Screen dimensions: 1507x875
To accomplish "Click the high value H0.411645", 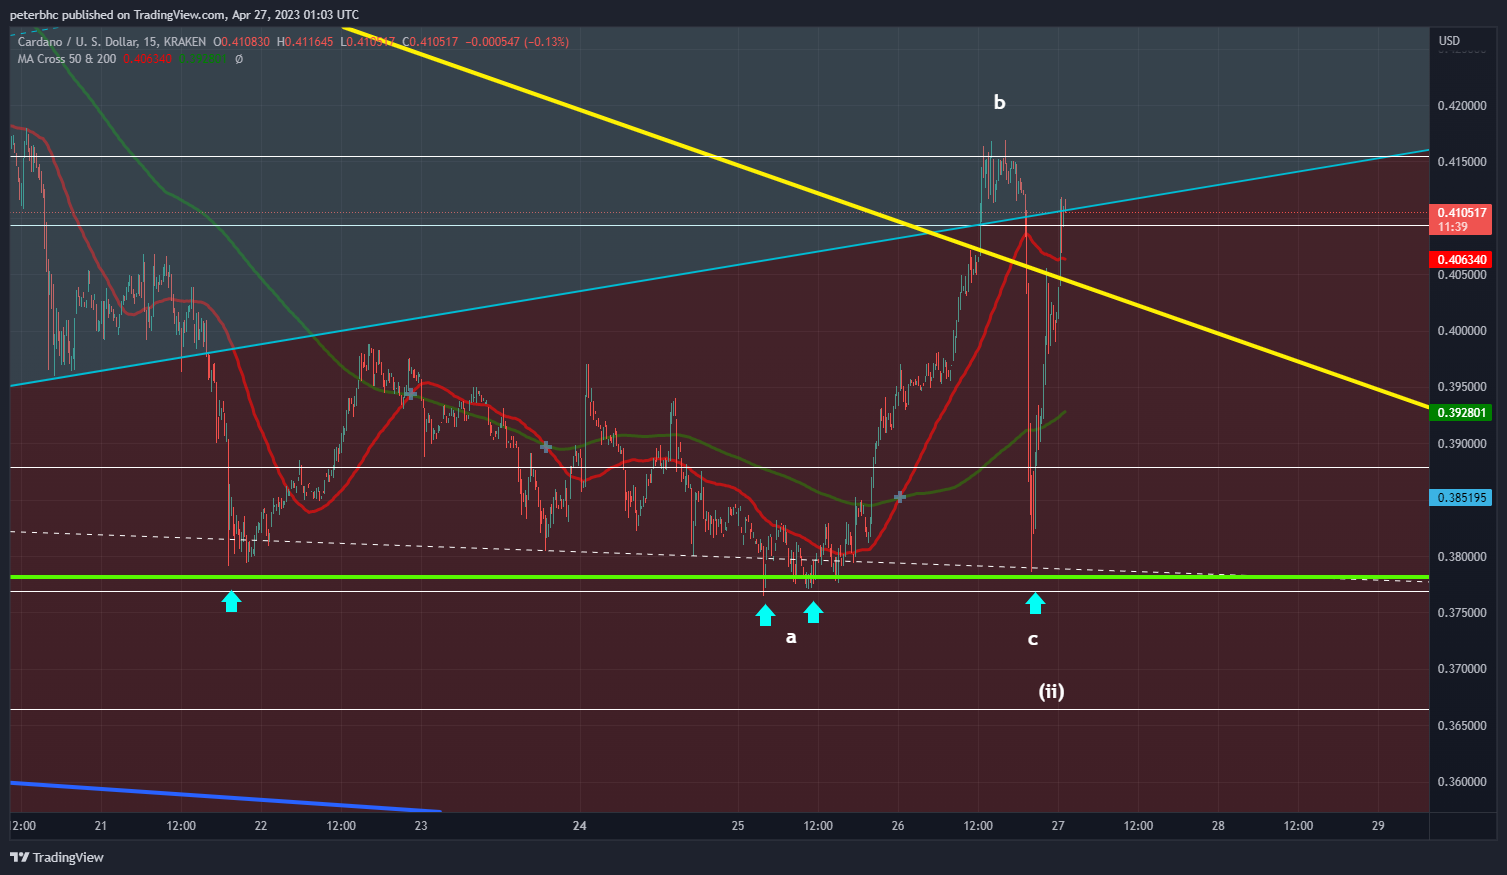I will [305, 42].
